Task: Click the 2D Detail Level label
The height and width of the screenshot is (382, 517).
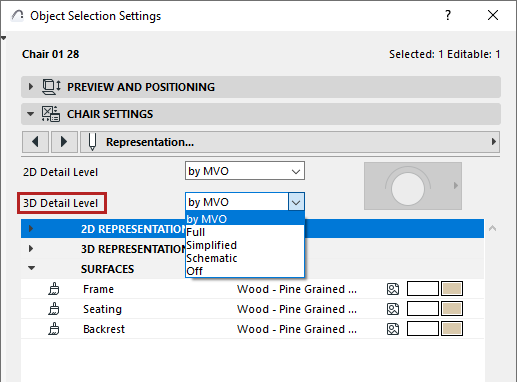Action: coord(60,172)
